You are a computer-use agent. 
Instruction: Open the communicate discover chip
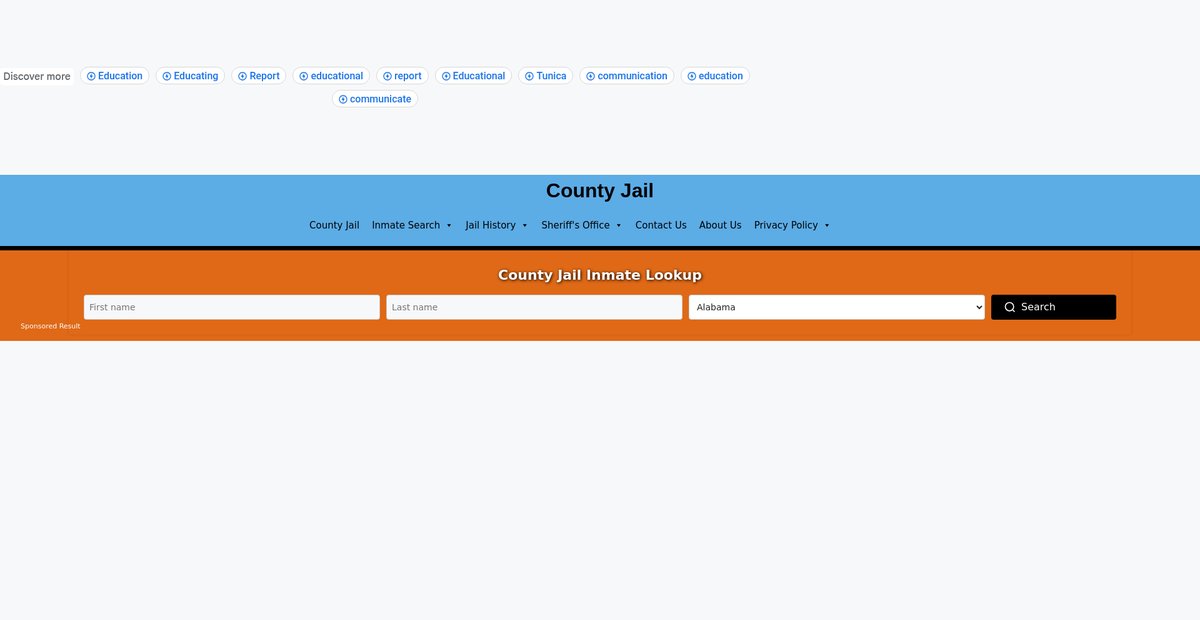(x=375, y=99)
